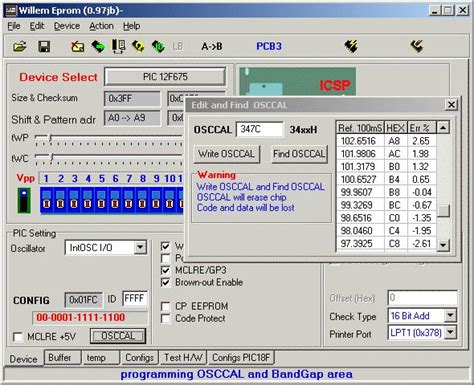This screenshot has height=385, width=474.
Task: Click the OSCCAL table scroll down arrow
Action: (443, 245)
